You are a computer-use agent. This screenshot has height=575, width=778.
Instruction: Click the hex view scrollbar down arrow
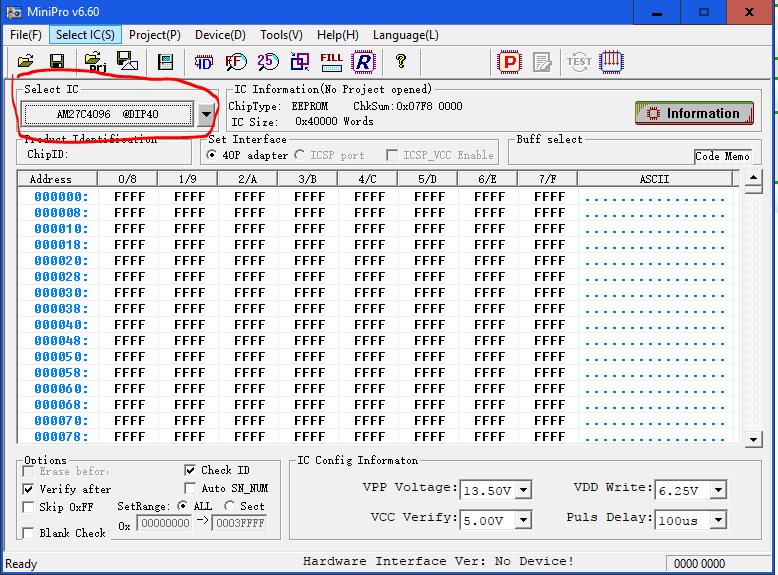coord(754,439)
